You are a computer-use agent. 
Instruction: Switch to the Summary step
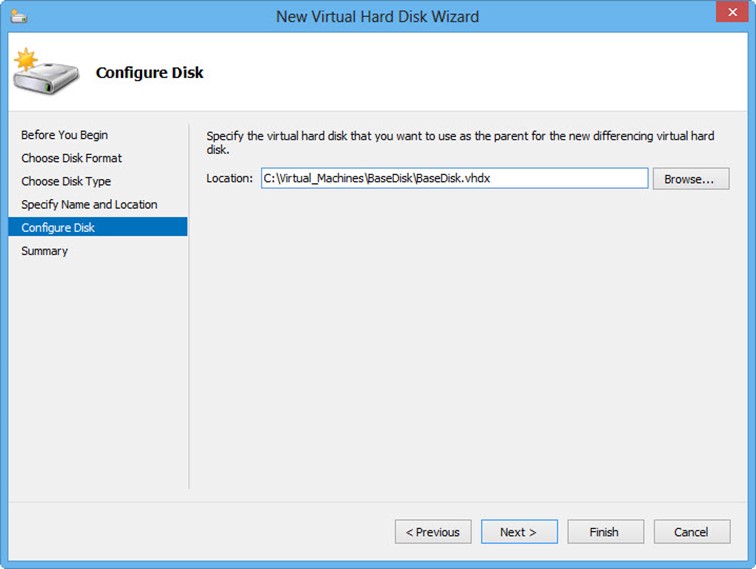pos(44,251)
